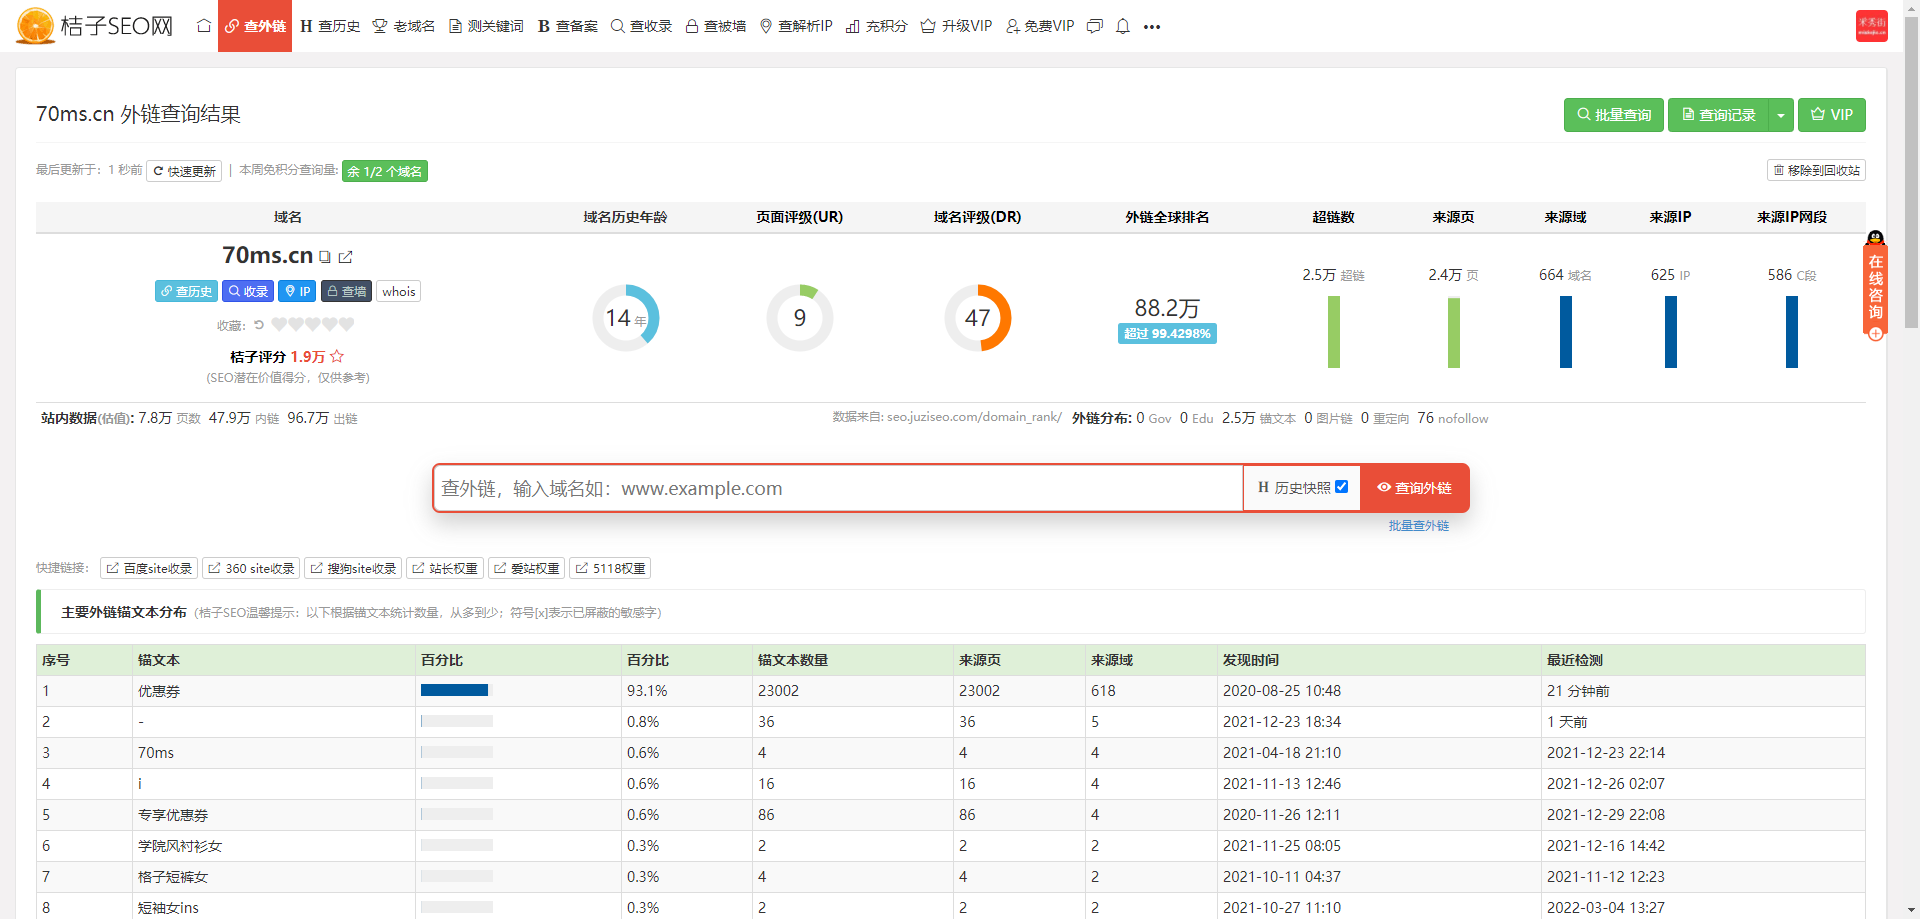Open the chat messages icon in navbar

1095,26
